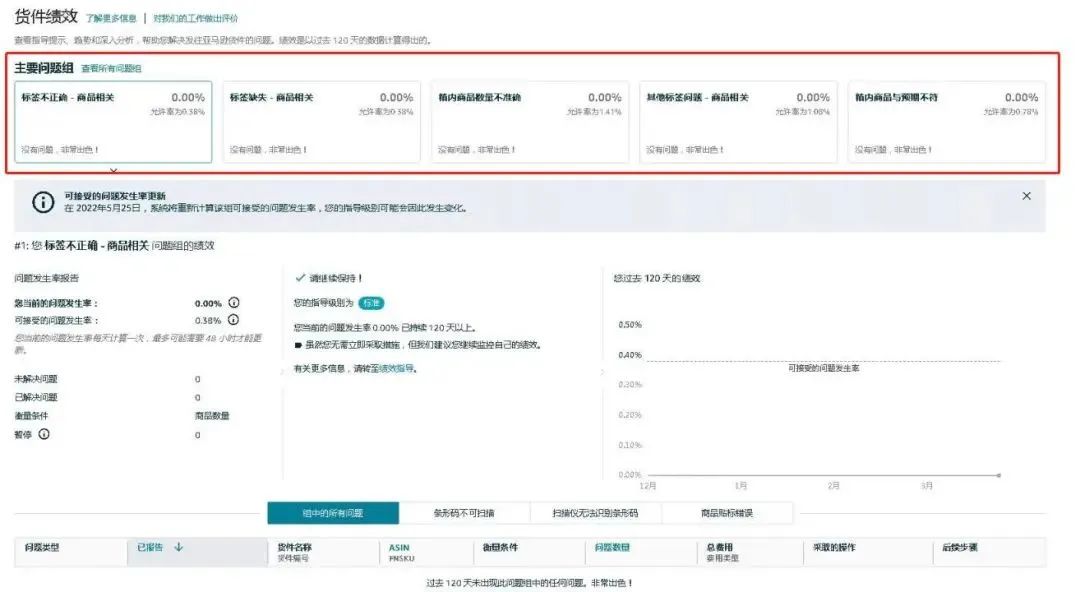Image resolution: width=1080 pixels, height=592 pixels.
Task: Click the info icon beside 暂停
Action: 45,434
